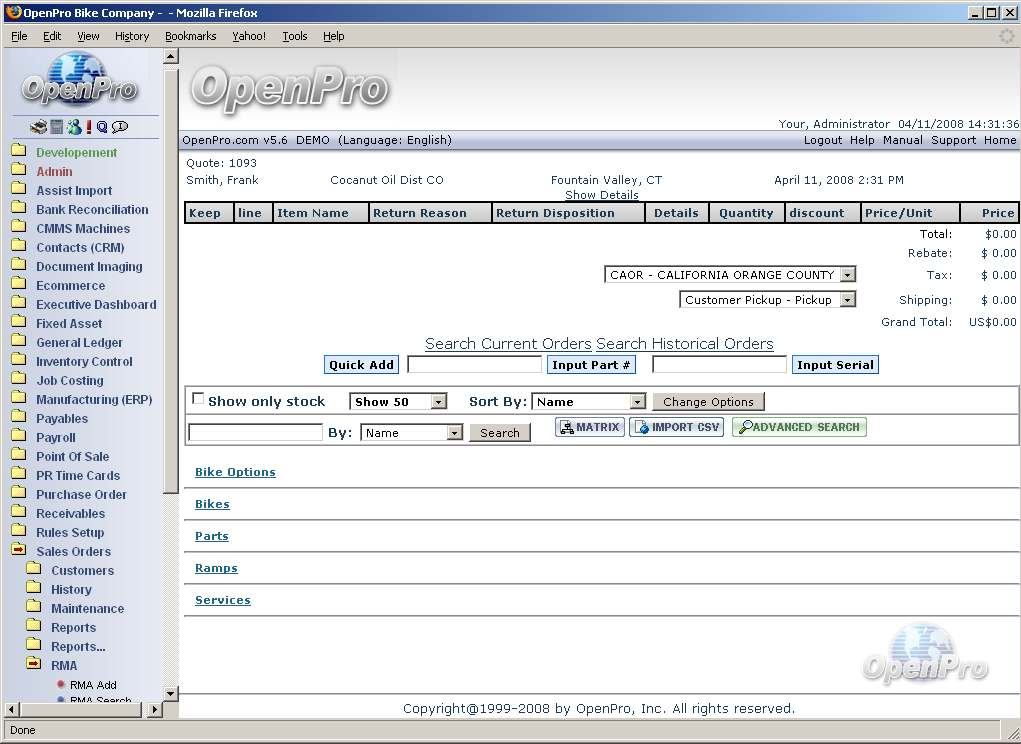The height and width of the screenshot is (744, 1021).
Task: Click the Matrix button icon
Action: [x=589, y=427]
